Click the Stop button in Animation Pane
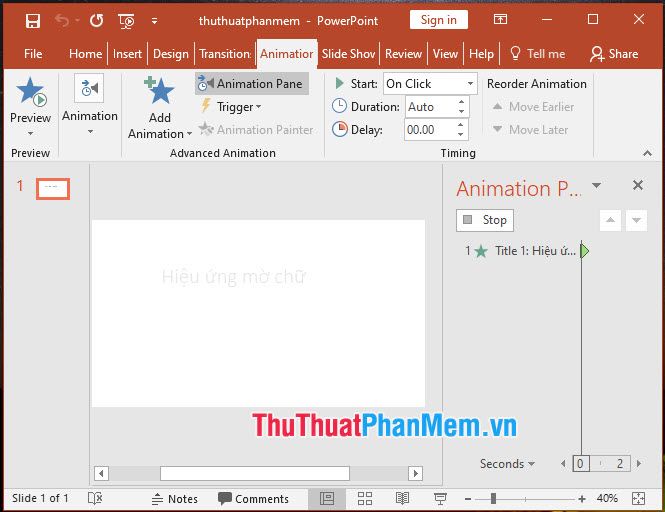The height and width of the screenshot is (512, 665). click(x=485, y=220)
